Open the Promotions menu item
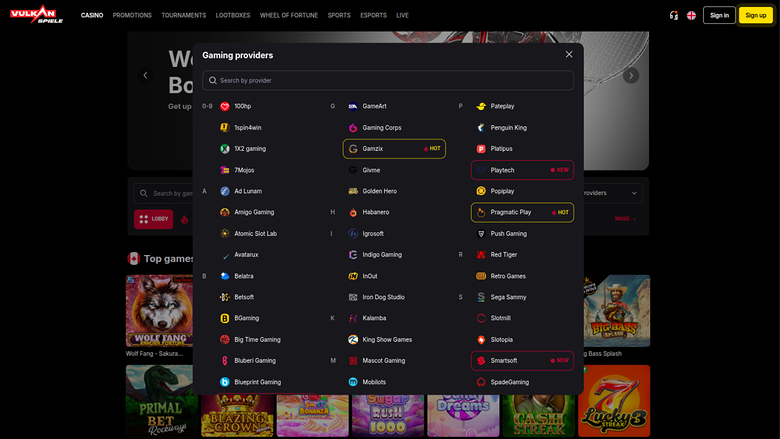Screen dimensions: 780x439 [x=131, y=15]
